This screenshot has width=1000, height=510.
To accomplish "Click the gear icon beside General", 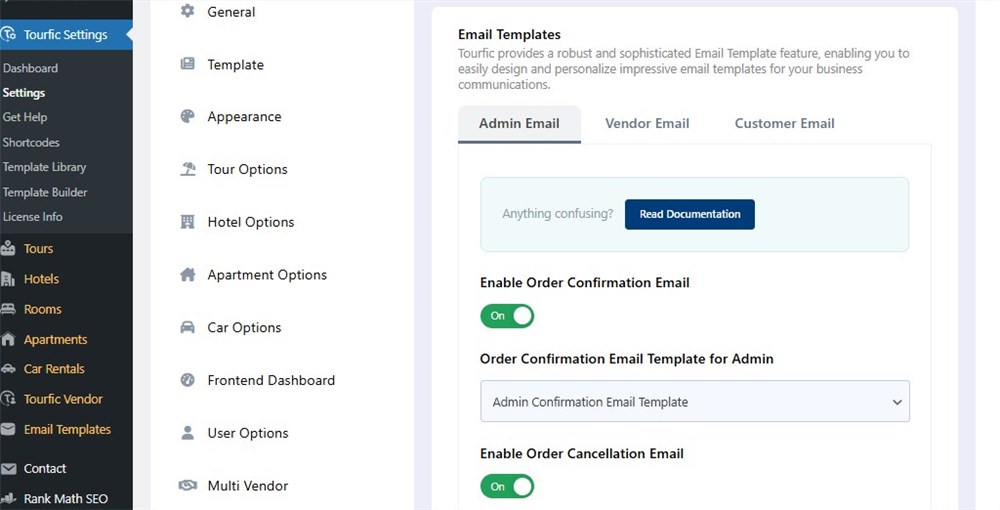I will (187, 12).
